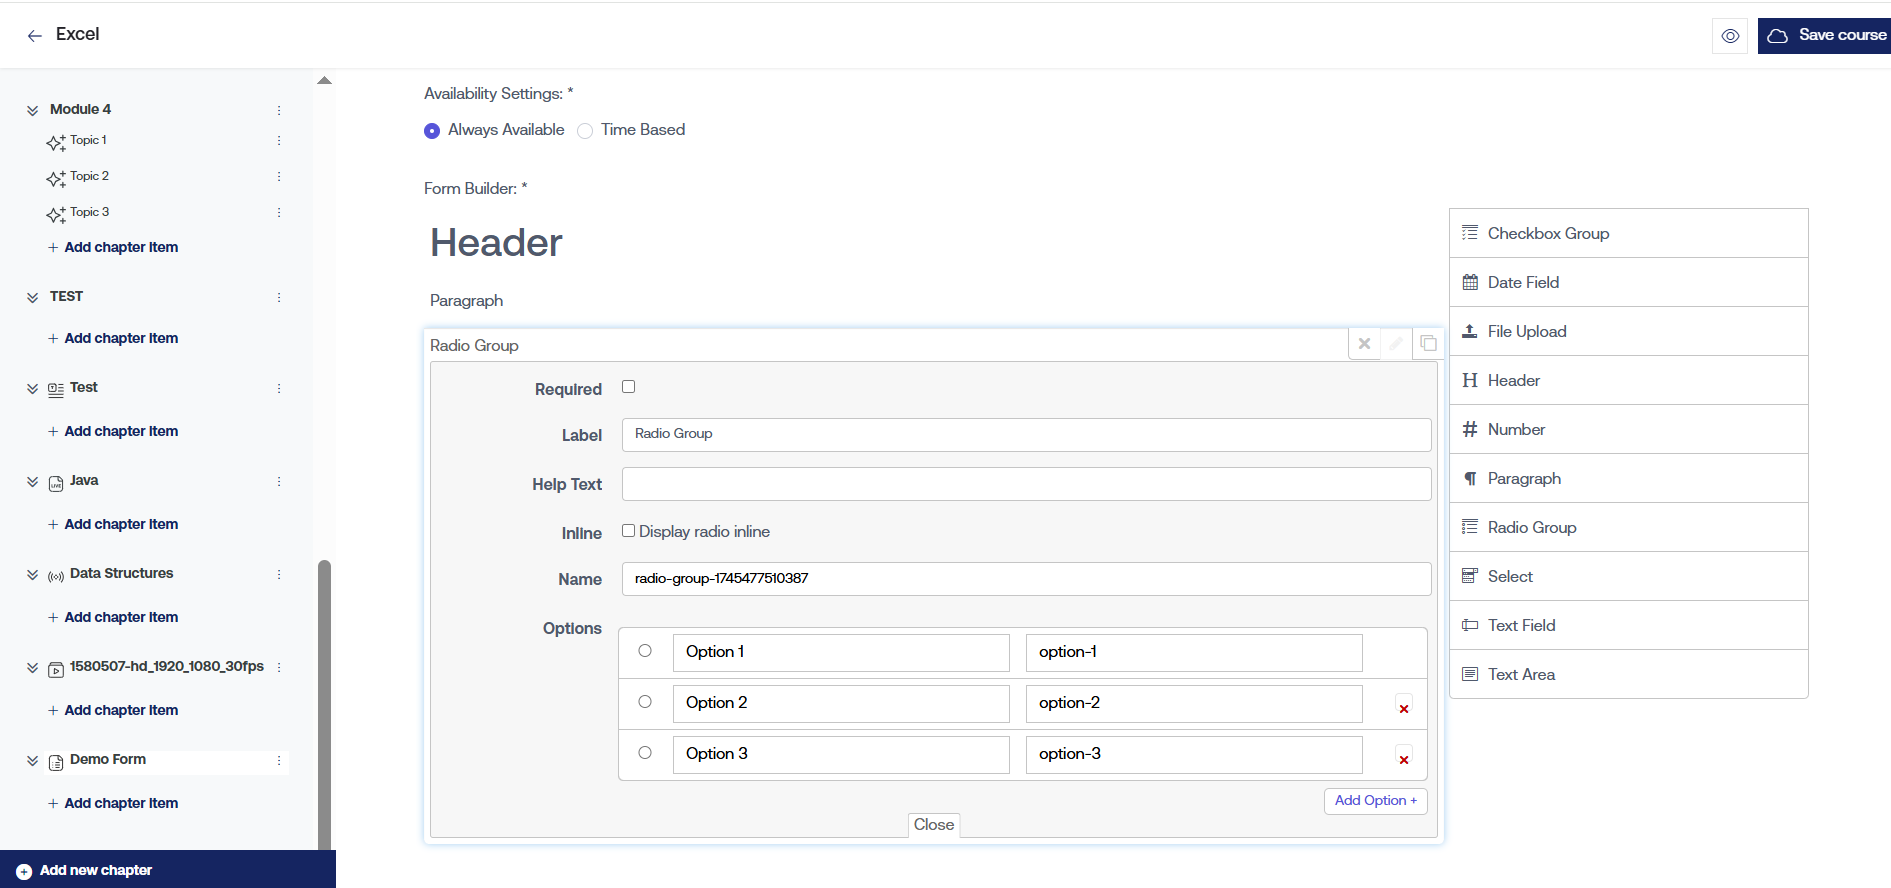Image resolution: width=1891 pixels, height=888 pixels.
Task: Delete Option 2 using red X
Action: coord(1404,708)
